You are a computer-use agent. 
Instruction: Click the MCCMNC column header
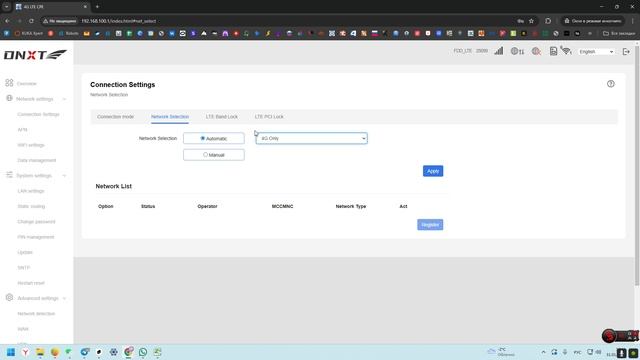click(282, 207)
